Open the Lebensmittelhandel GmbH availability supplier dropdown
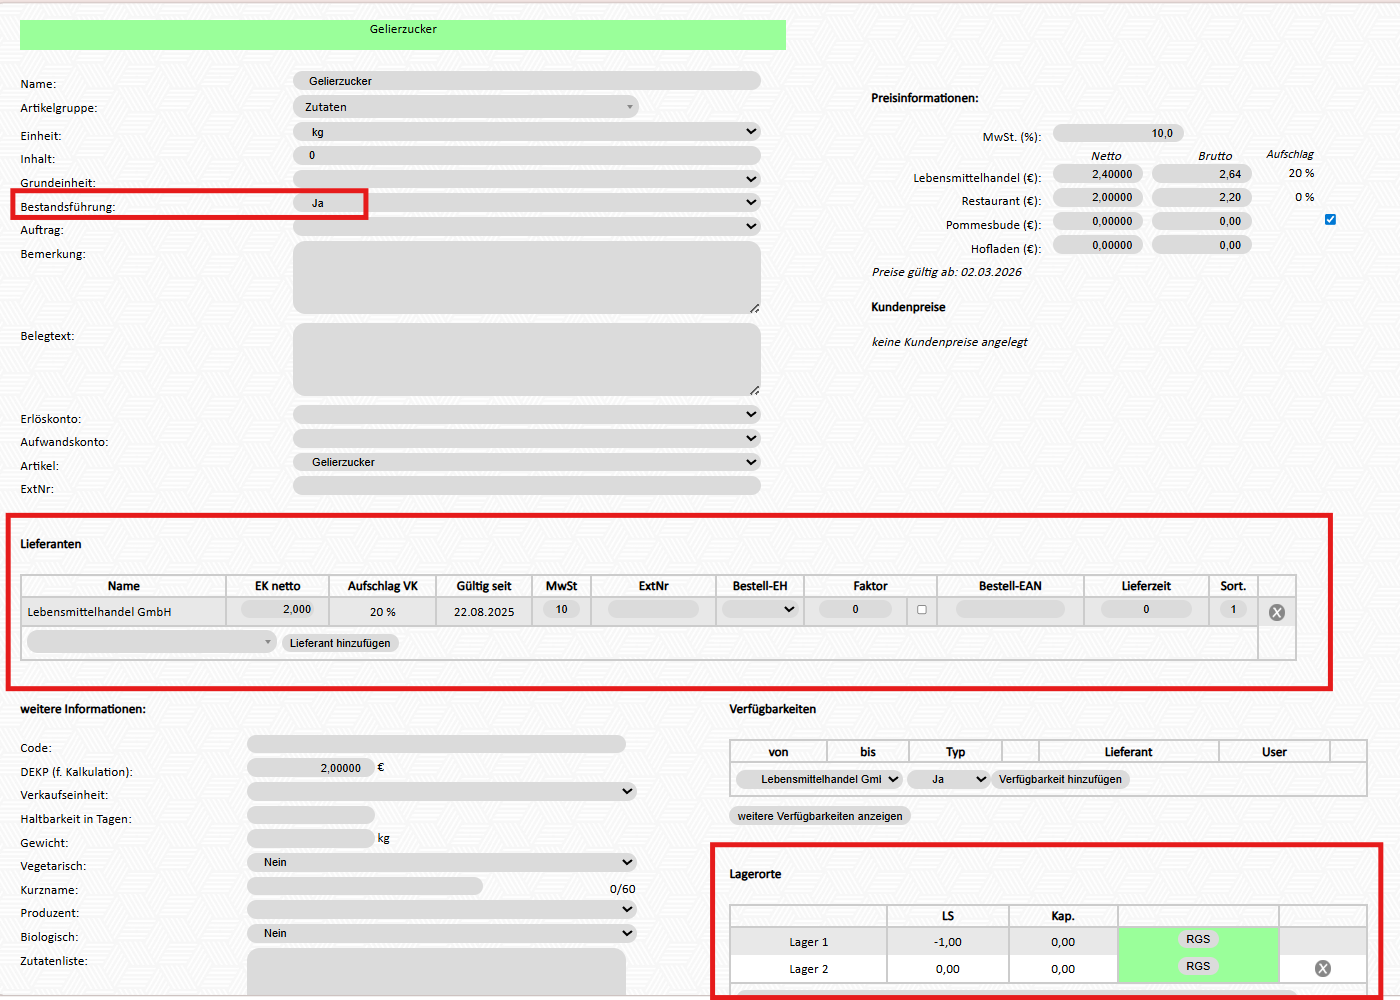This screenshot has width=1400, height=1000. tap(819, 779)
